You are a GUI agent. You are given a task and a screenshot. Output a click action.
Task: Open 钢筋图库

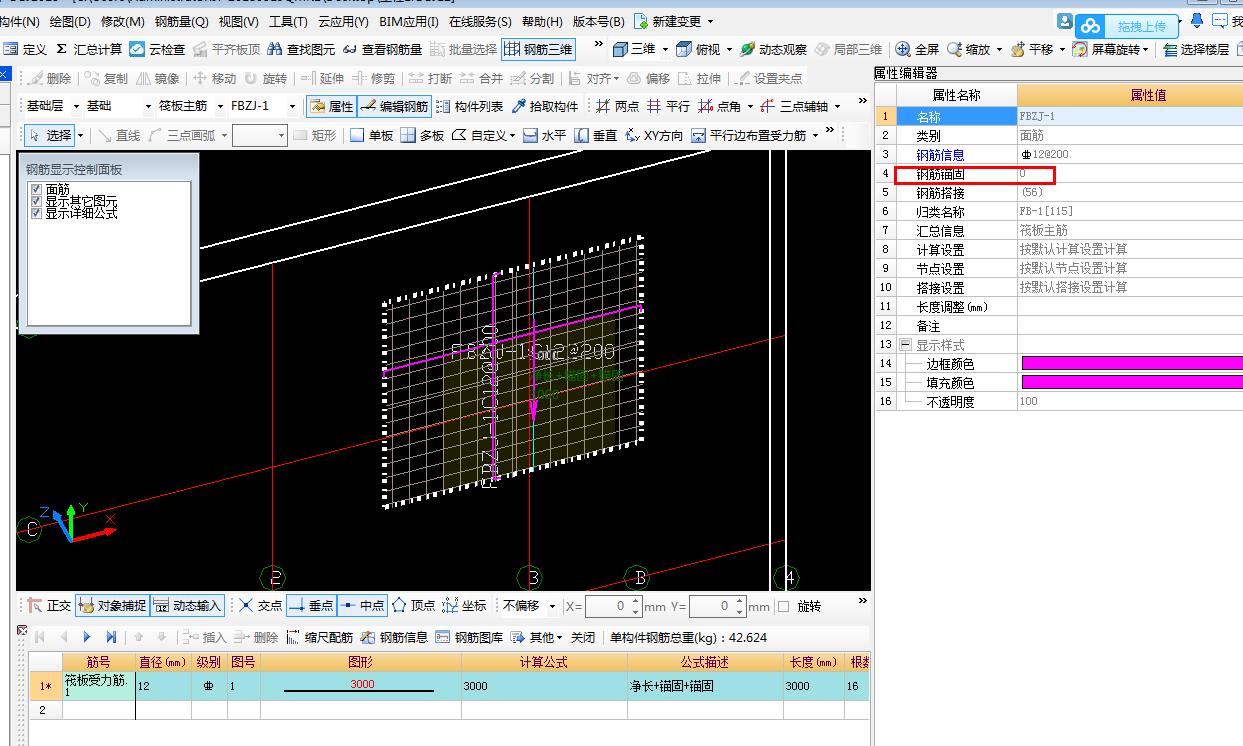click(469, 637)
